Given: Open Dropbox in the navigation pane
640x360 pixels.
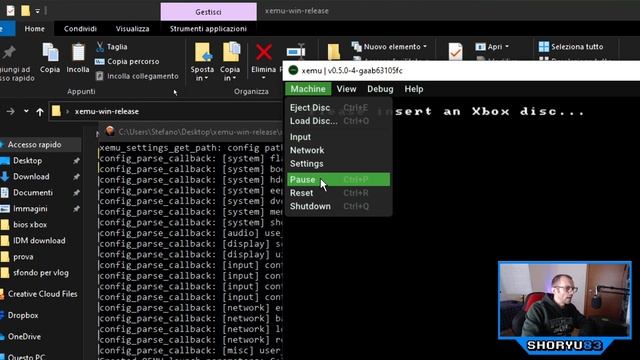Looking at the screenshot, I should (x=23, y=316).
